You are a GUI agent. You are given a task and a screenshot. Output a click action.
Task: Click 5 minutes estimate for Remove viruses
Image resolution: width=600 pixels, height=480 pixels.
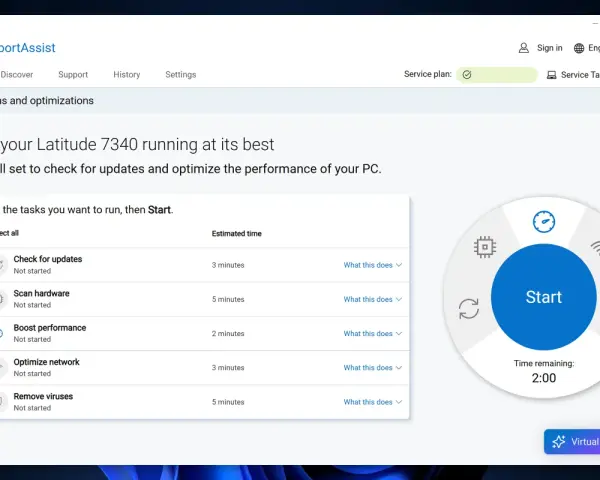228,402
